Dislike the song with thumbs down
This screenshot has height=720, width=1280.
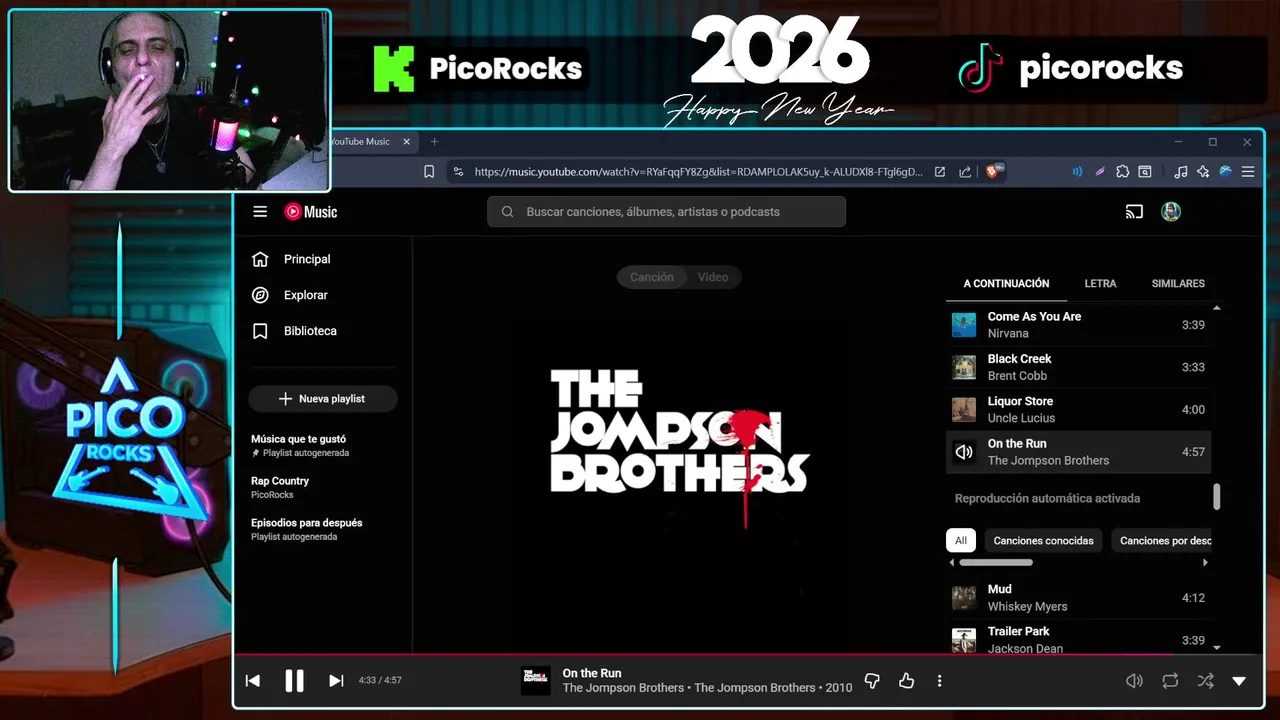point(872,681)
